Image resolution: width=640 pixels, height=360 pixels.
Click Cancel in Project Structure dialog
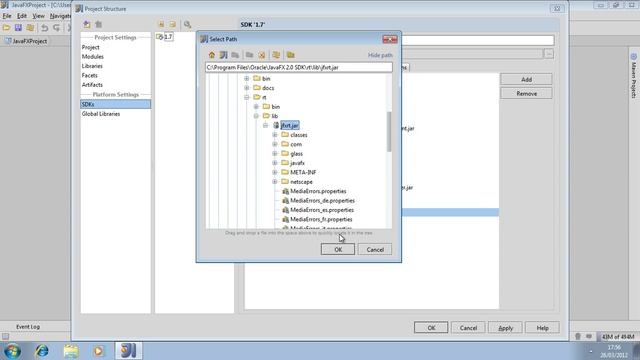[468, 328]
